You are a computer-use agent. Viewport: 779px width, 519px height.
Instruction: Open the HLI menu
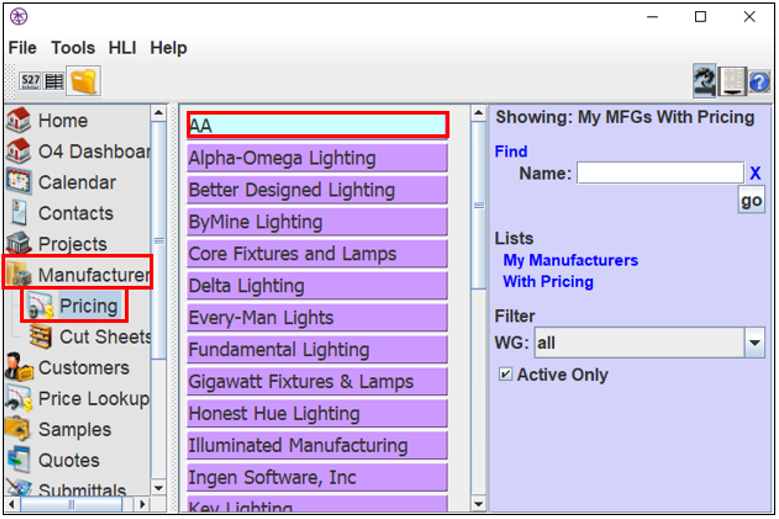coord(122,48)
